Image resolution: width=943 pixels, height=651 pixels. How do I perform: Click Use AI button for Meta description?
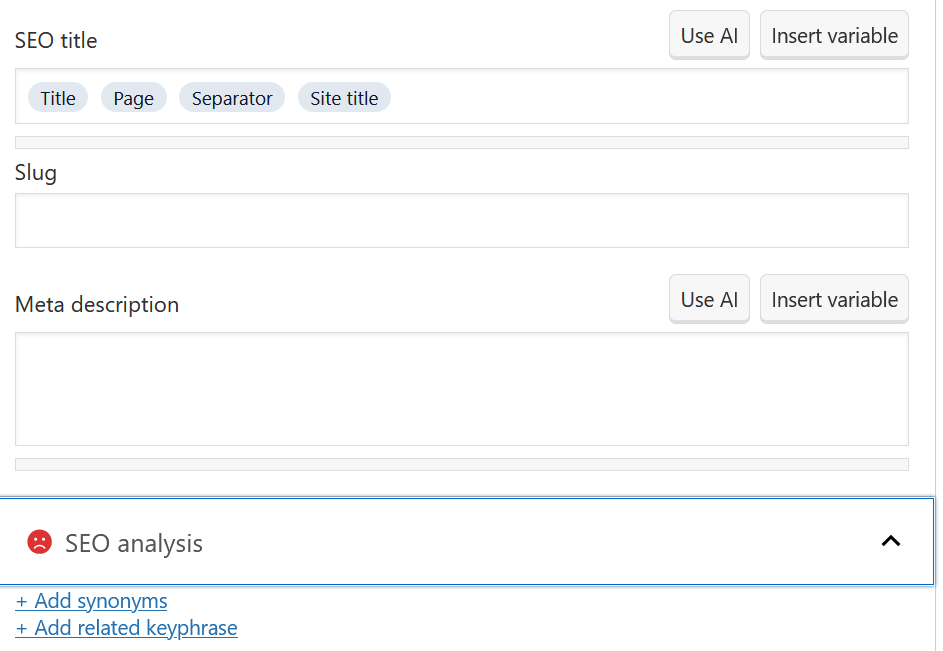click(709, 300)
